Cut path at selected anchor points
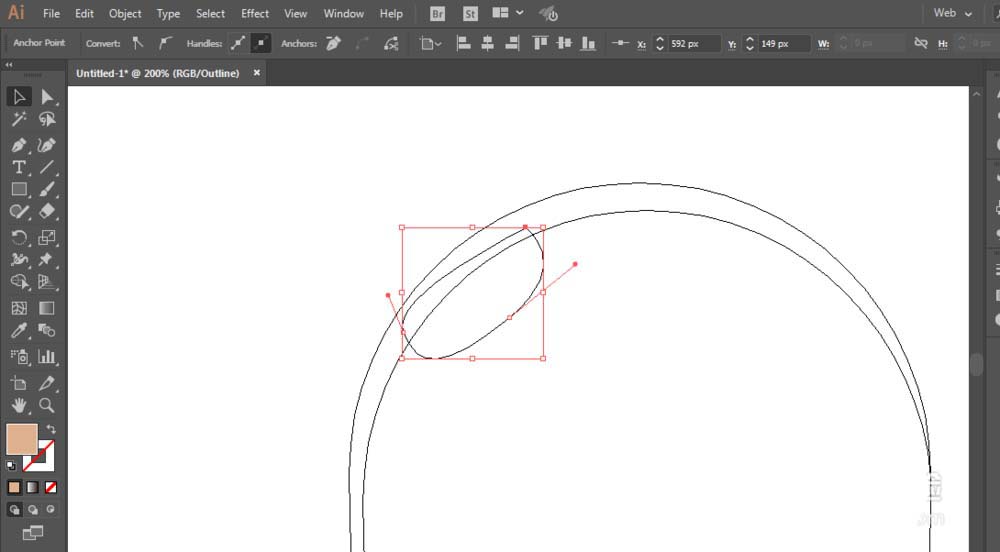 pyautogui.click(x=391, y=43)
